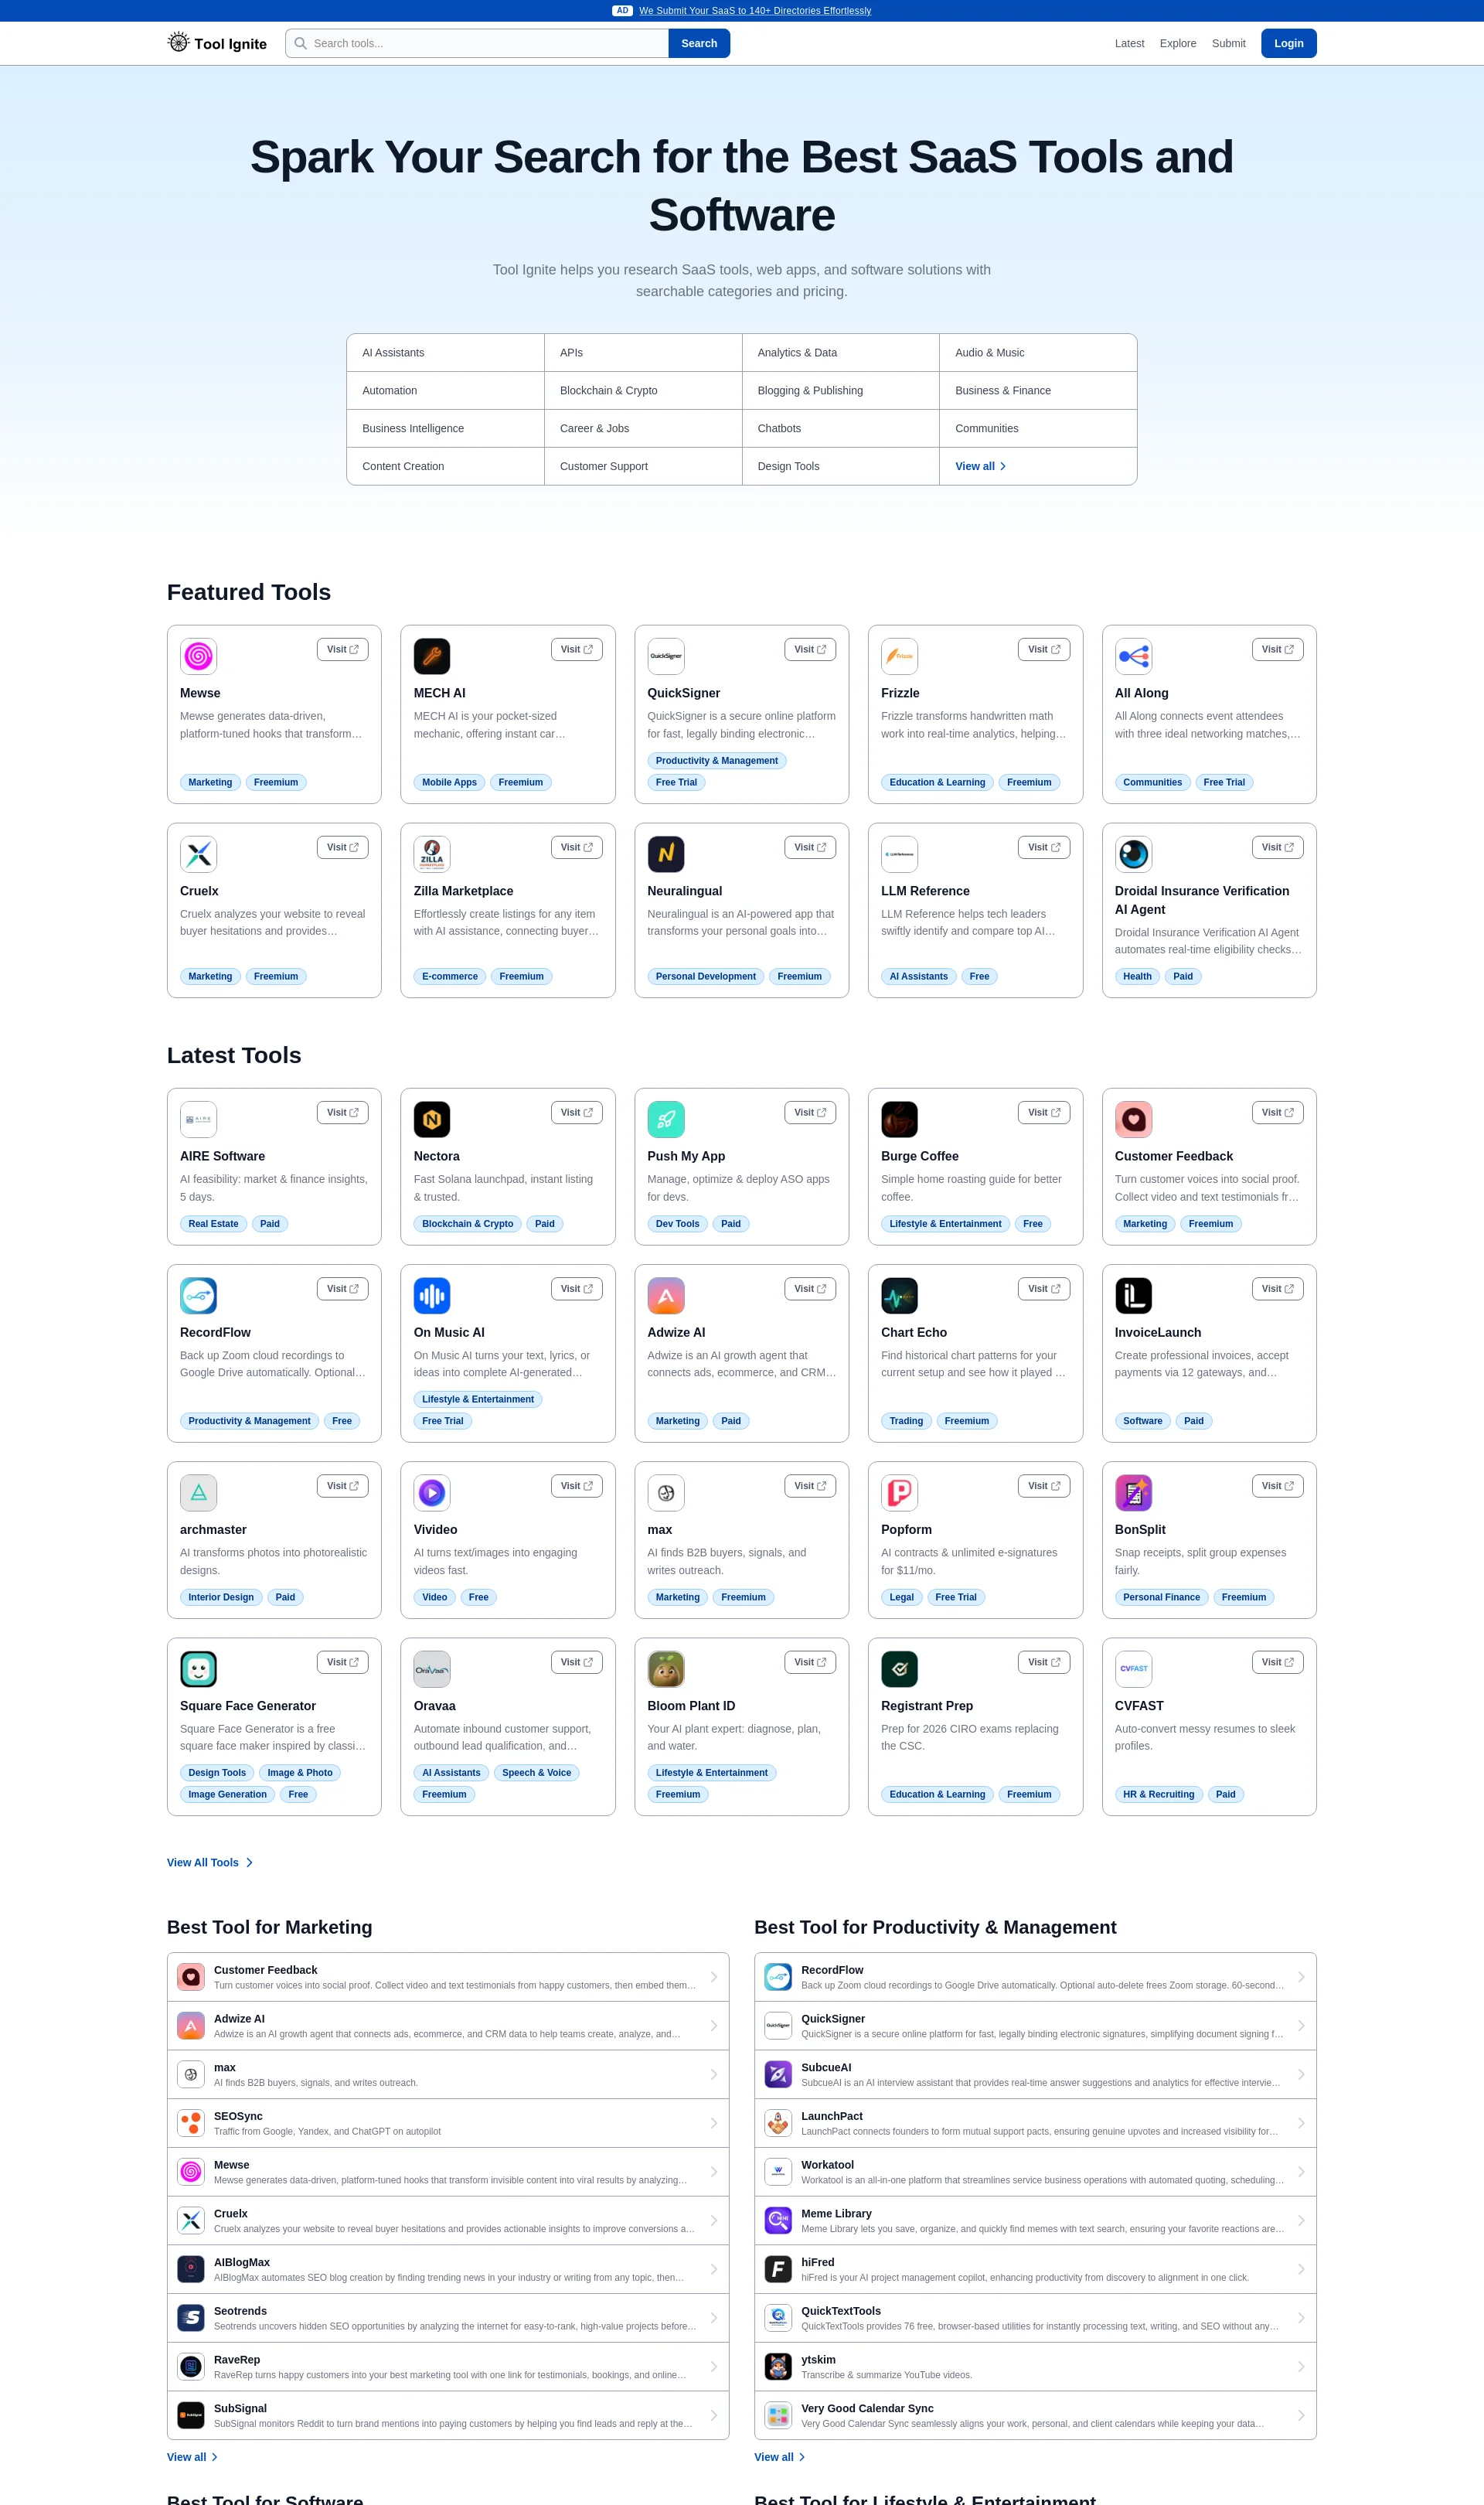Screen dimensions: 1484x2505
Task: Click the Trading tag on Chart Echo
Action: [906, 1421]
